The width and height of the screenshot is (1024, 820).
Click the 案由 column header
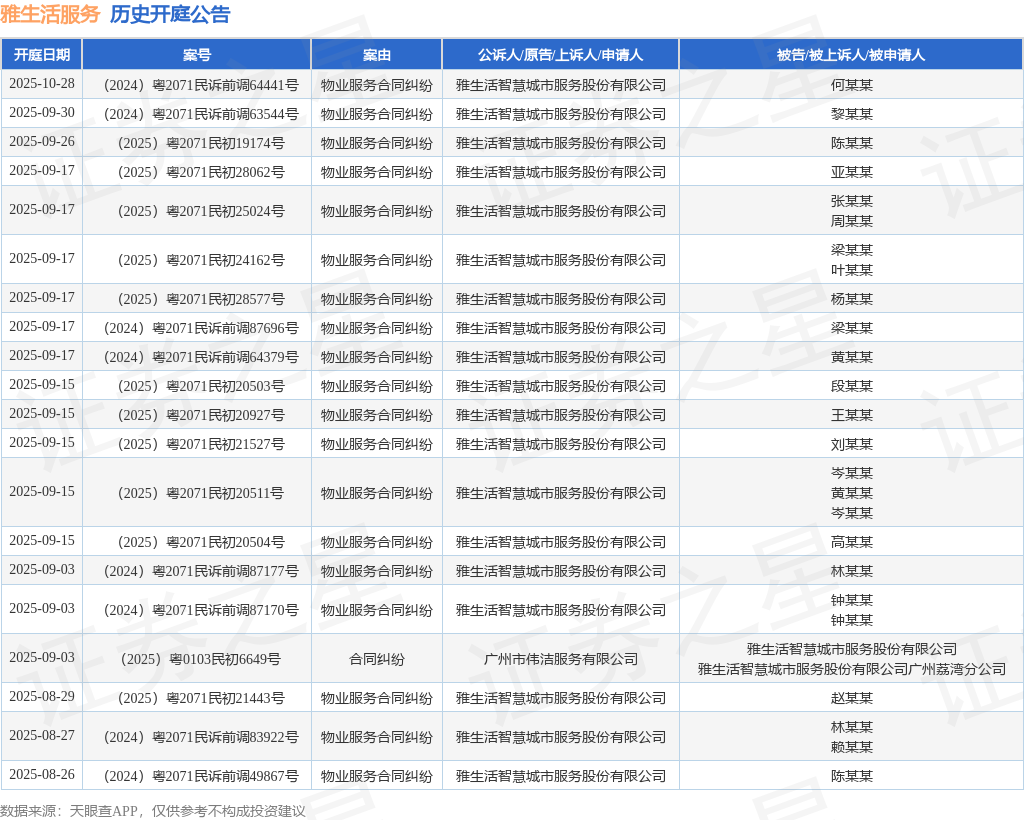click(x=376, y=55)
